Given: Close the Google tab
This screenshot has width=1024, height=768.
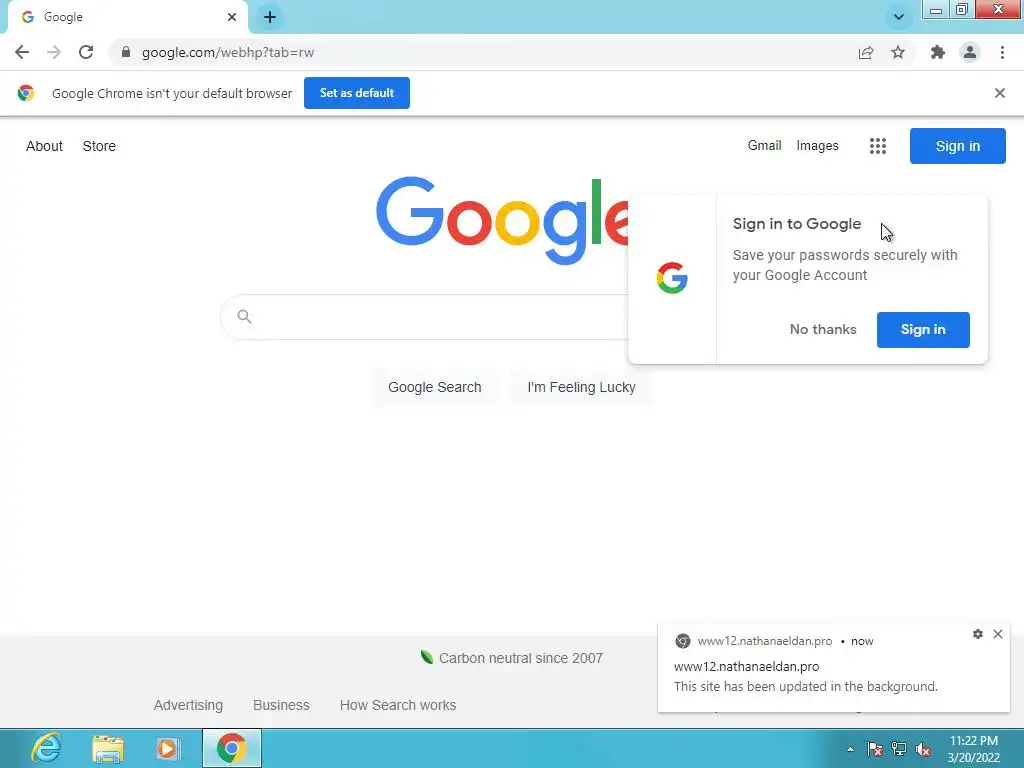Looking at the screenshot, I should 232,17.
